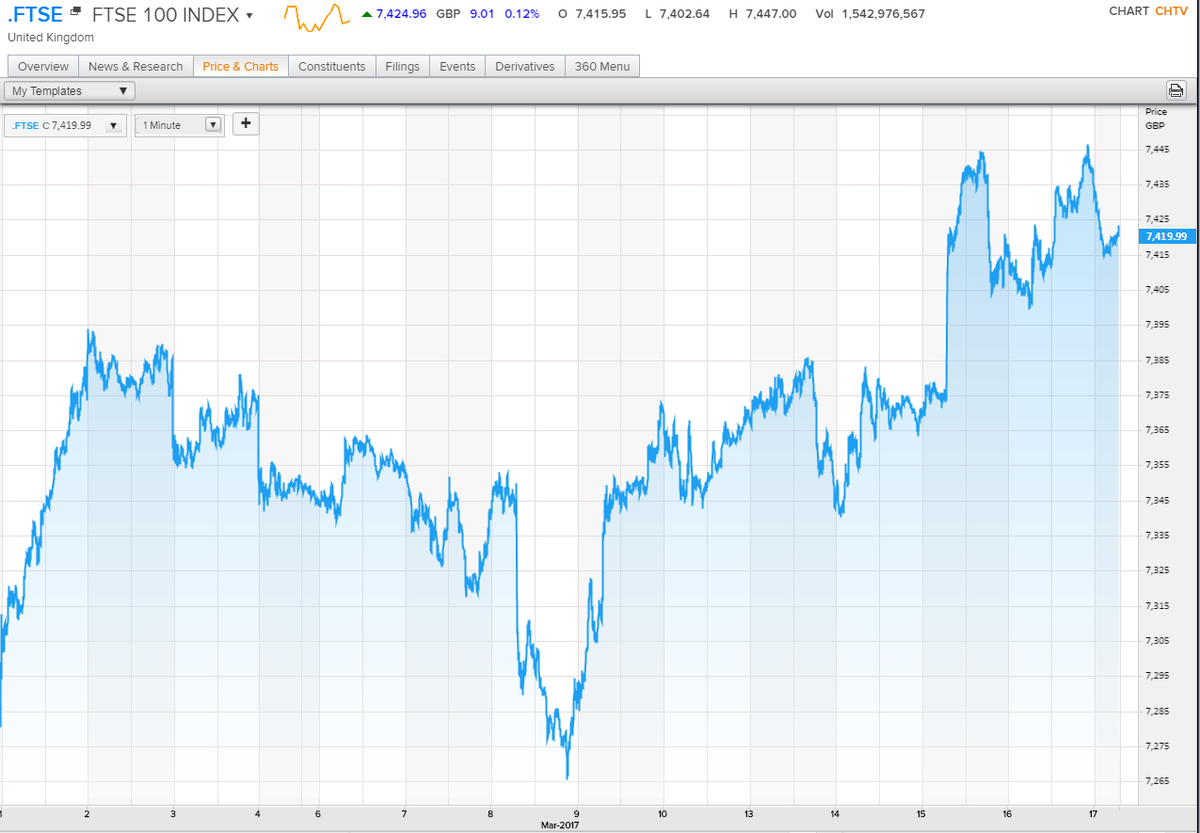Open the Filings tab
1200x833 pixels.
(402, 66)
